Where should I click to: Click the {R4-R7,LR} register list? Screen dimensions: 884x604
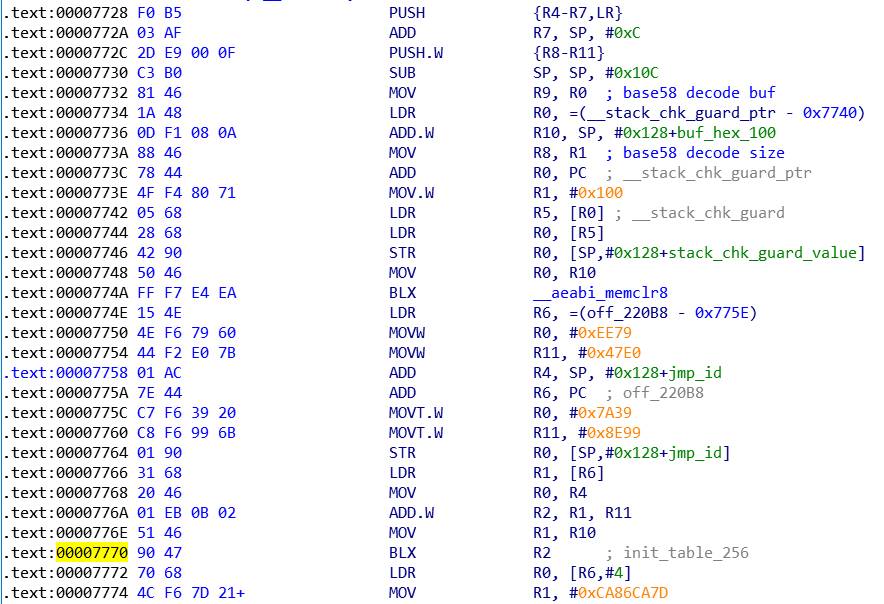pos(578,13)
